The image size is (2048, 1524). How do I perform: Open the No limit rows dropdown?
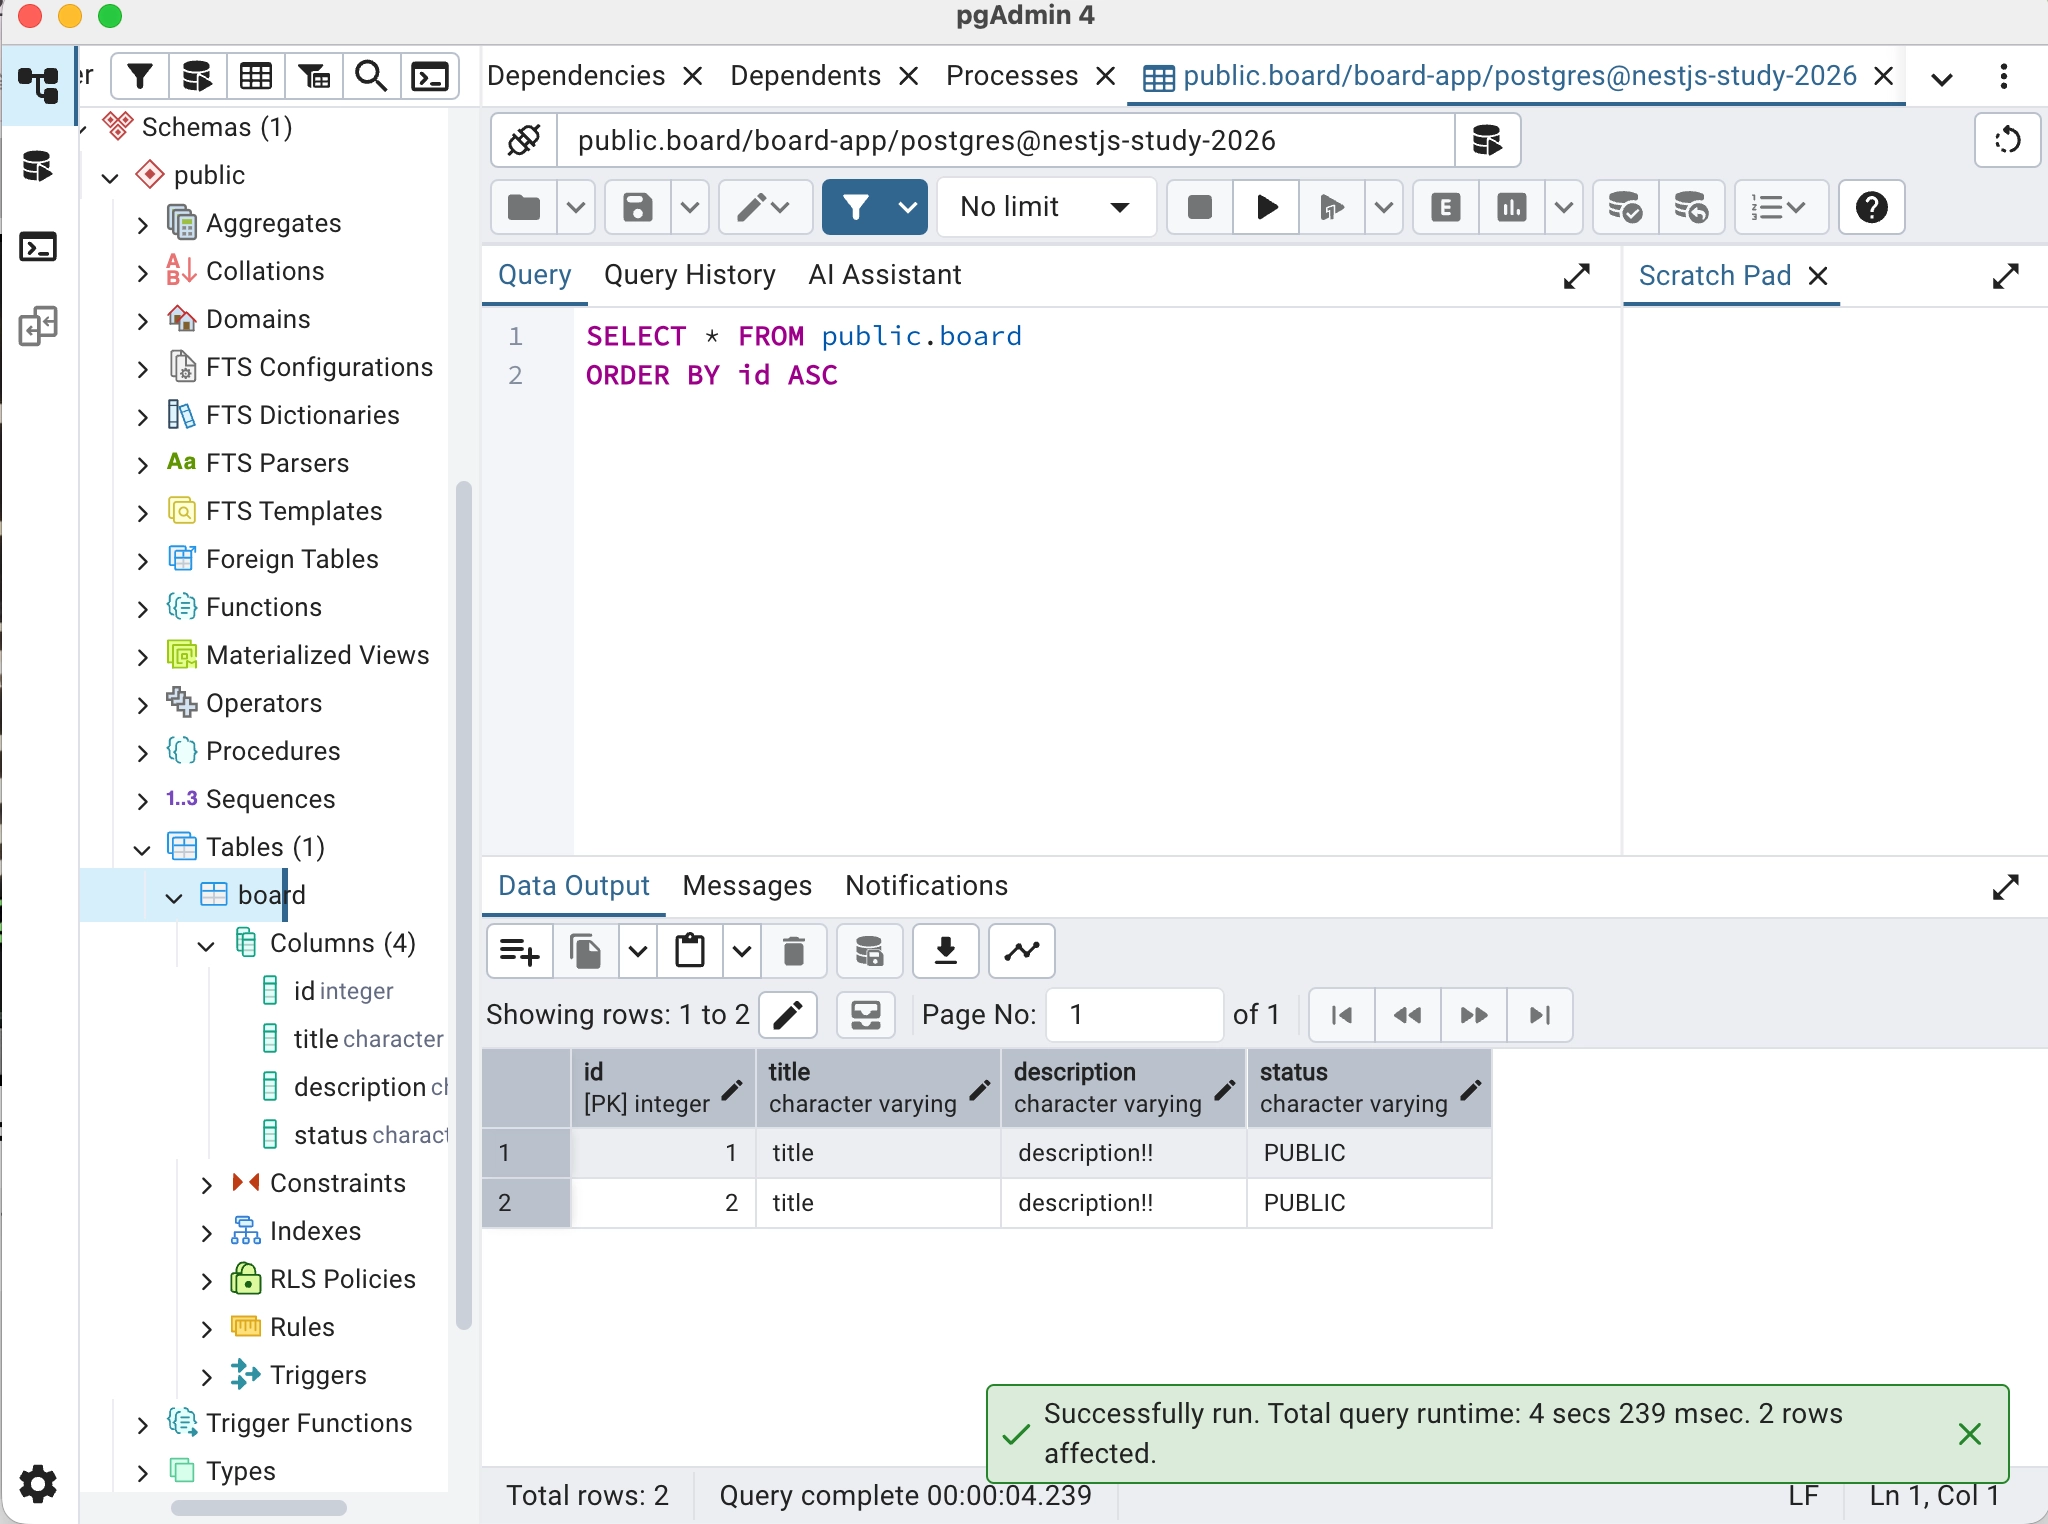(x=1045, y=207)
